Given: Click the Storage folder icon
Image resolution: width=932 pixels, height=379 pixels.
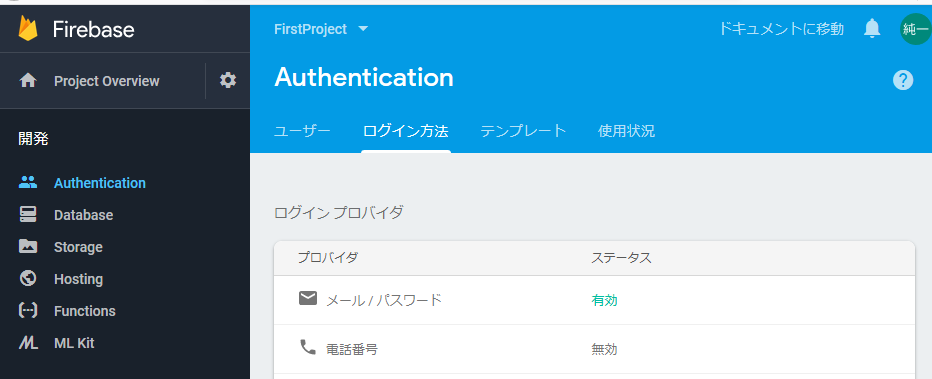Looking at the screenshot, I should 28,247.
